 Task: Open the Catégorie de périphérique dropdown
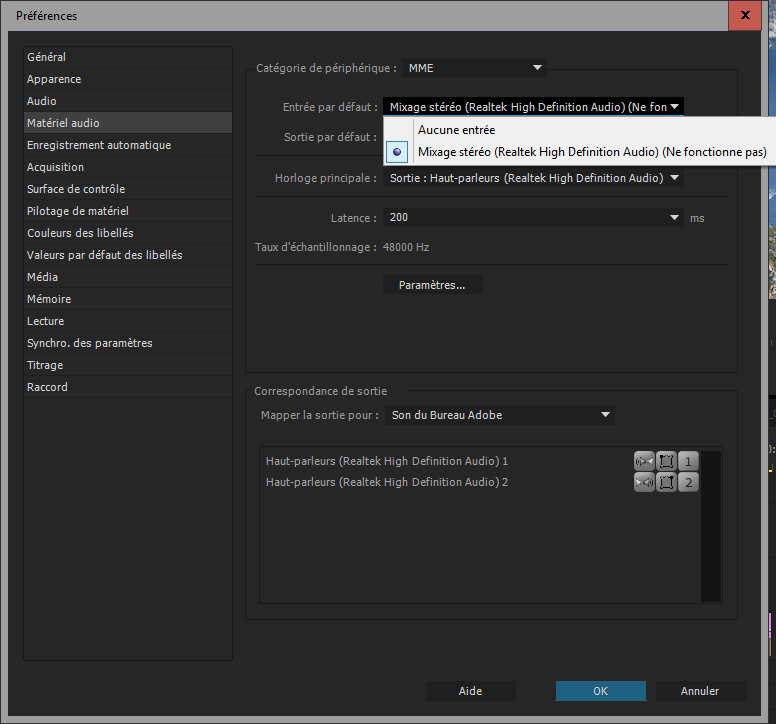coord(475,68)
